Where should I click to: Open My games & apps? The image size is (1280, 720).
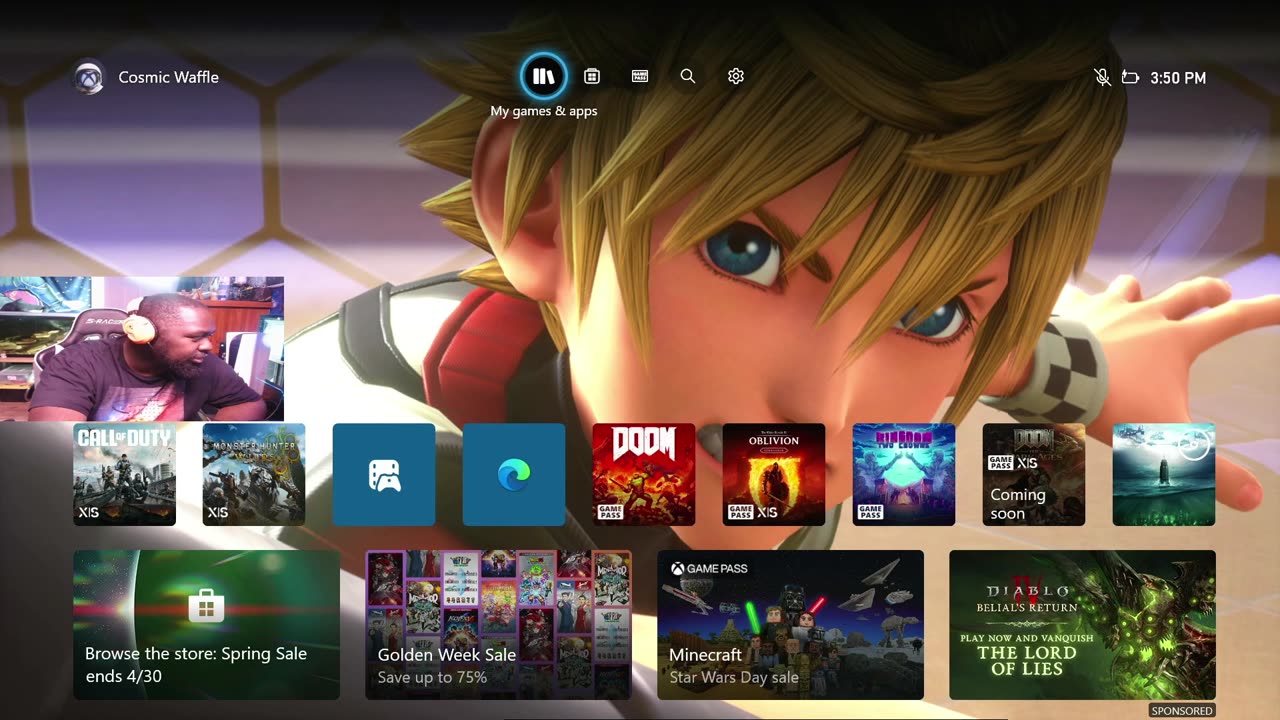click(543, 76)
